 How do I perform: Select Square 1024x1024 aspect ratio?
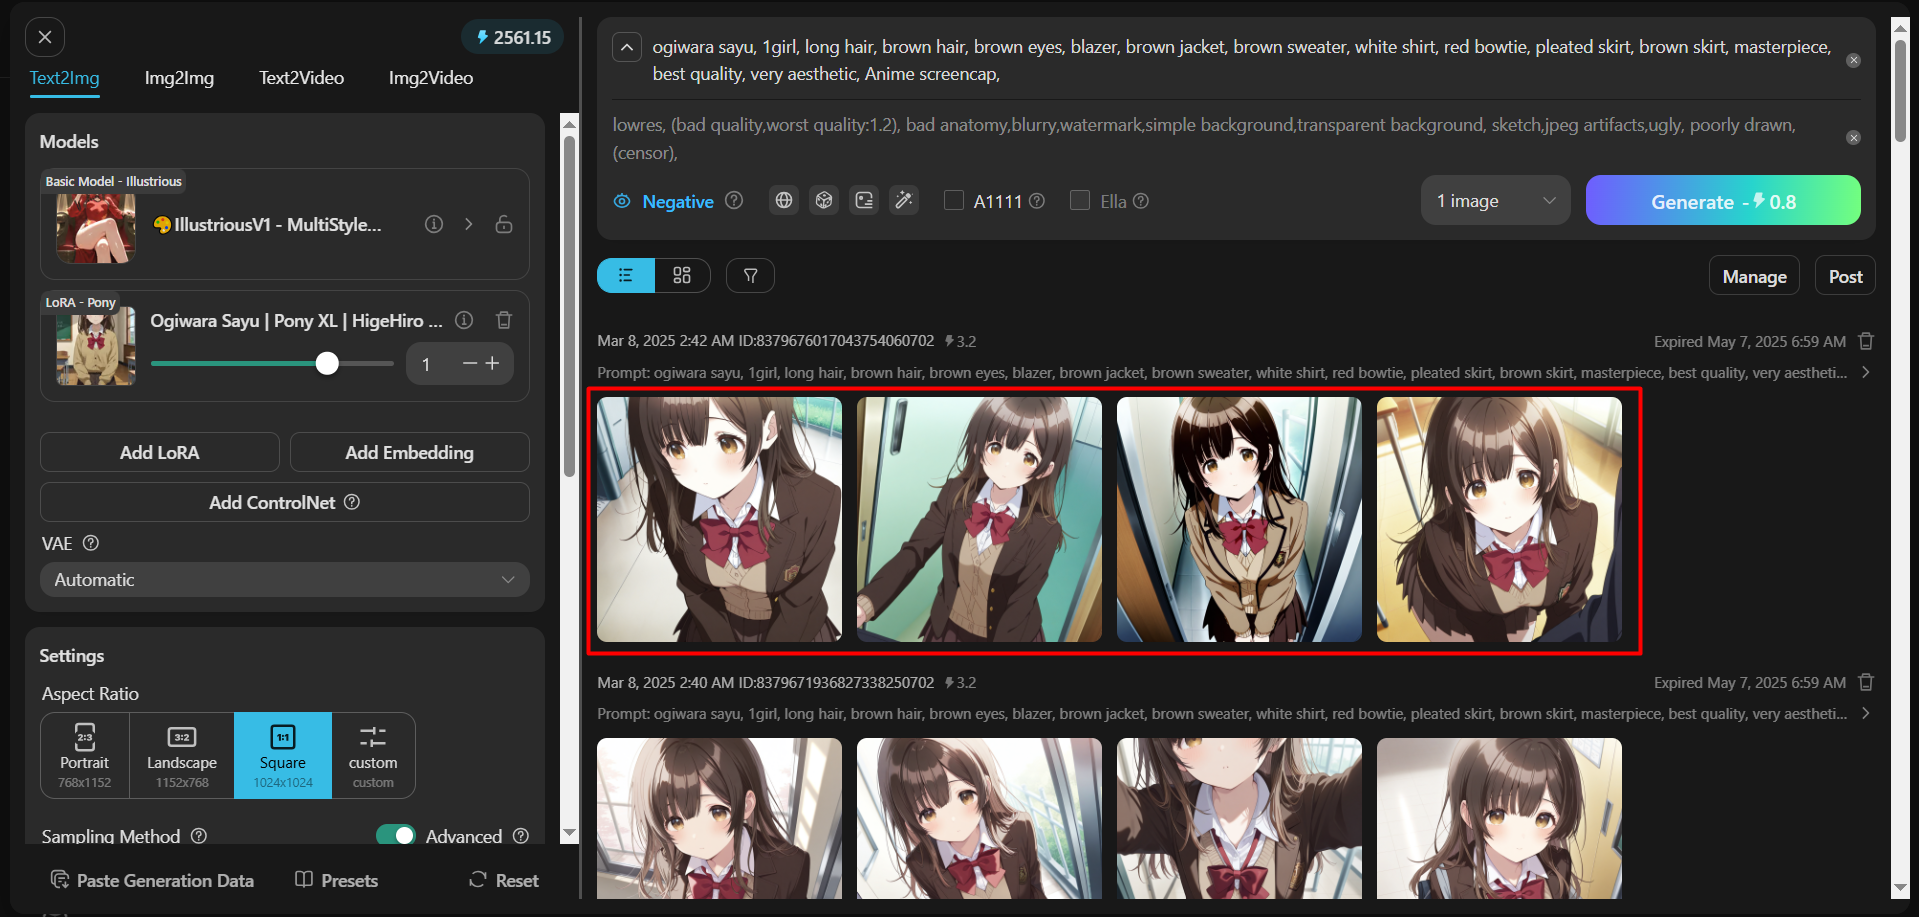click(x=283, y=755)
